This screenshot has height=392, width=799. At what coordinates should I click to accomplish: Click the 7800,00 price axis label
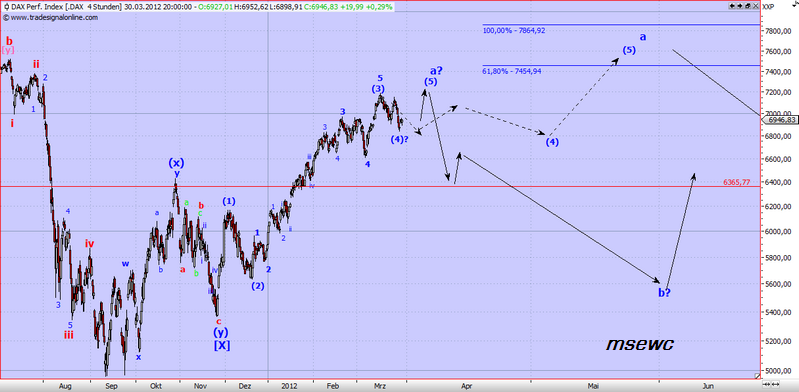(x=777, y=31)
